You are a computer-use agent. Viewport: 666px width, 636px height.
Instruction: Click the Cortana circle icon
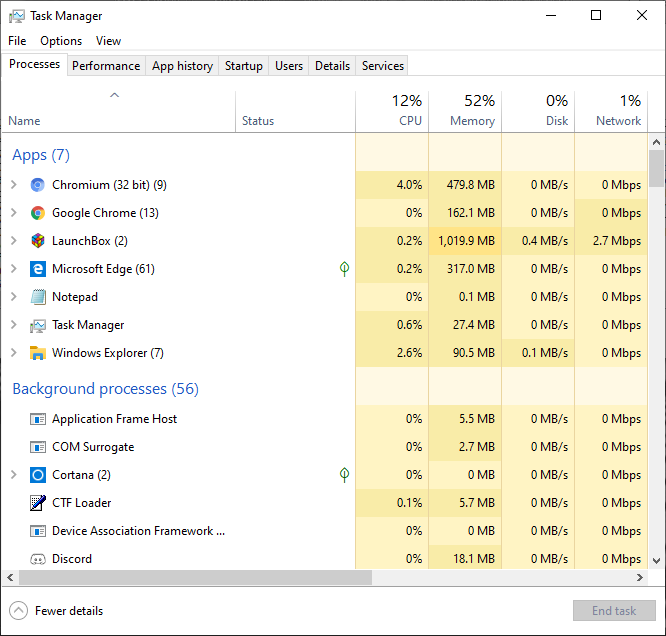[x=38, y=475]
